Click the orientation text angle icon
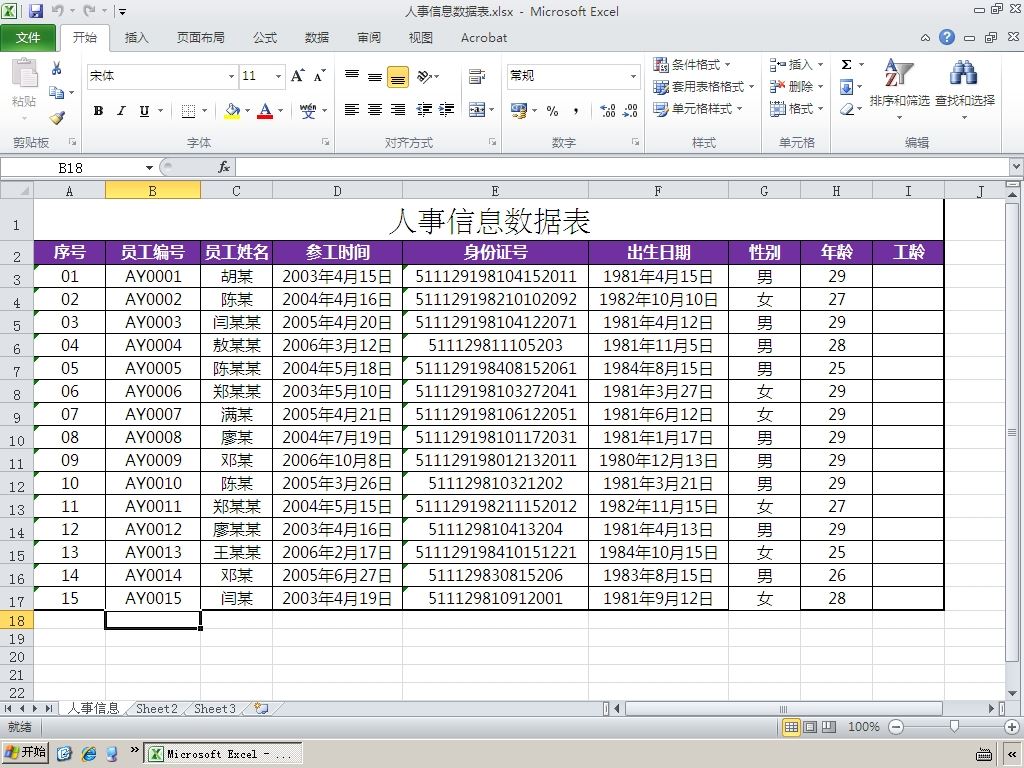 pos(424,76)
